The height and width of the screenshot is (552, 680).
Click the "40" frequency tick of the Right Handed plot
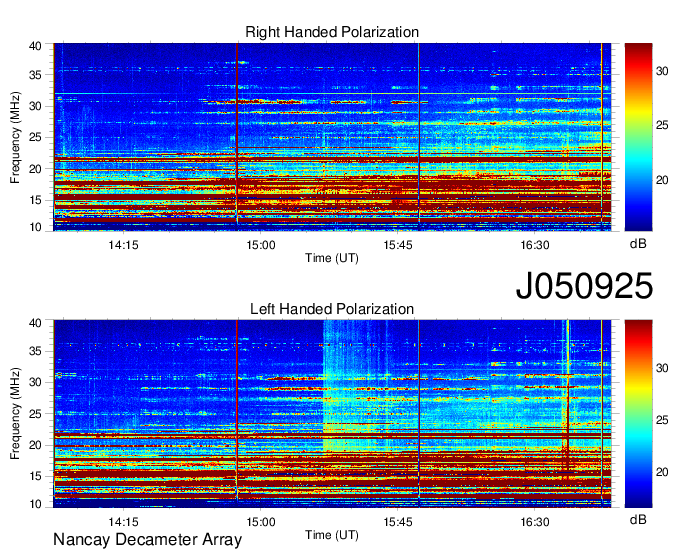(x=35, y=46)
